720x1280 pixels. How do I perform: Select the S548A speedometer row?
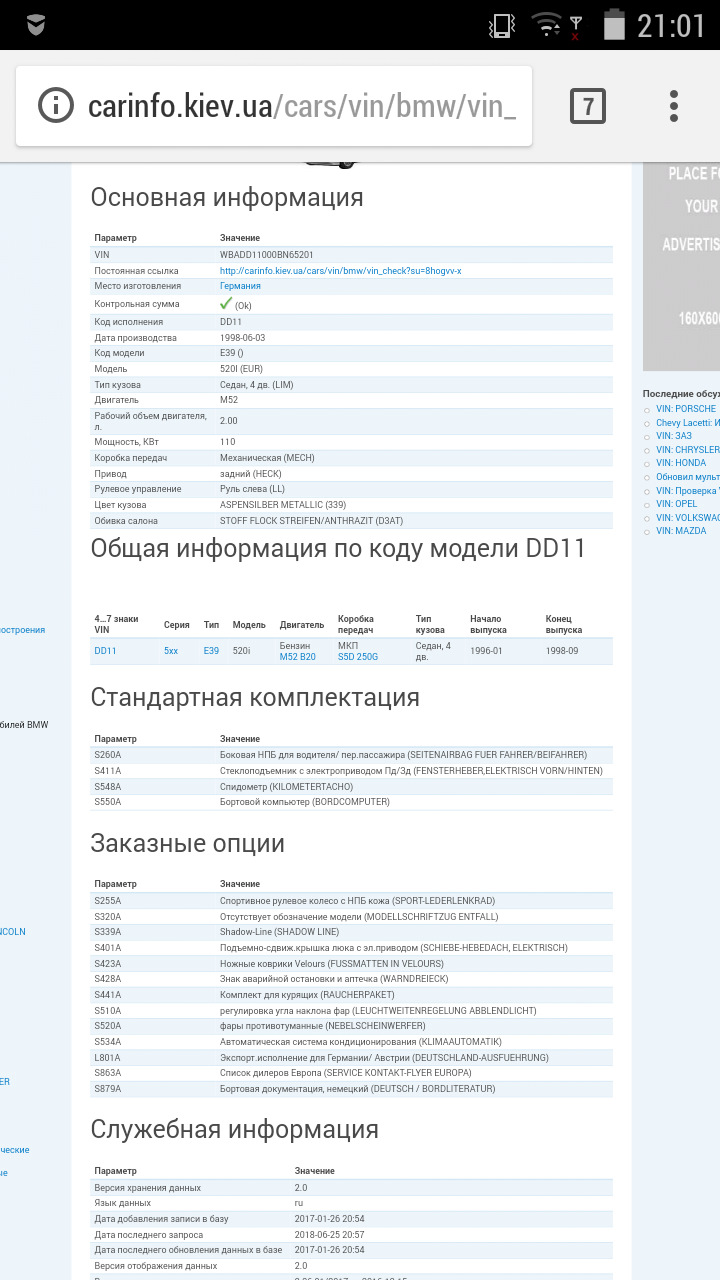tap(351, 787)
